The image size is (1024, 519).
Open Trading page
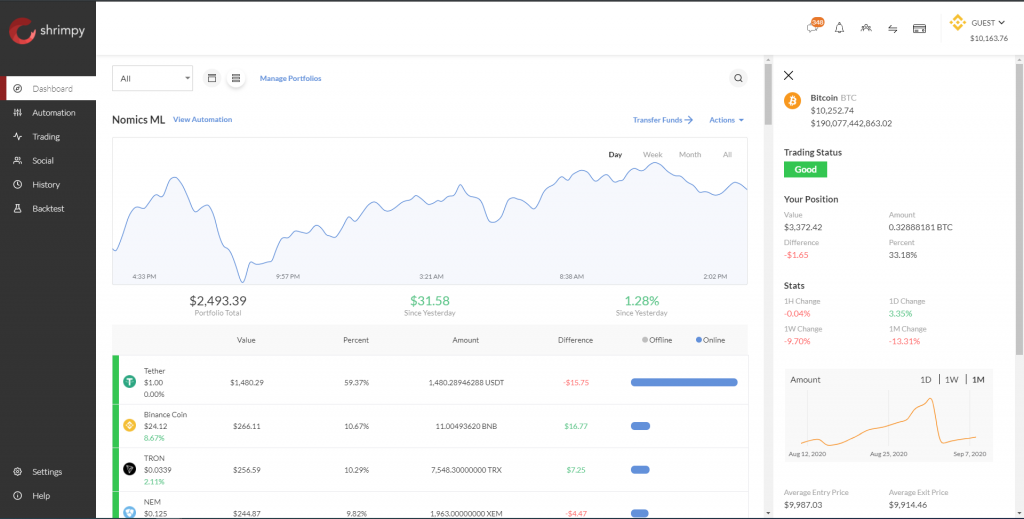pyautogui.click(x=48, y=136)
